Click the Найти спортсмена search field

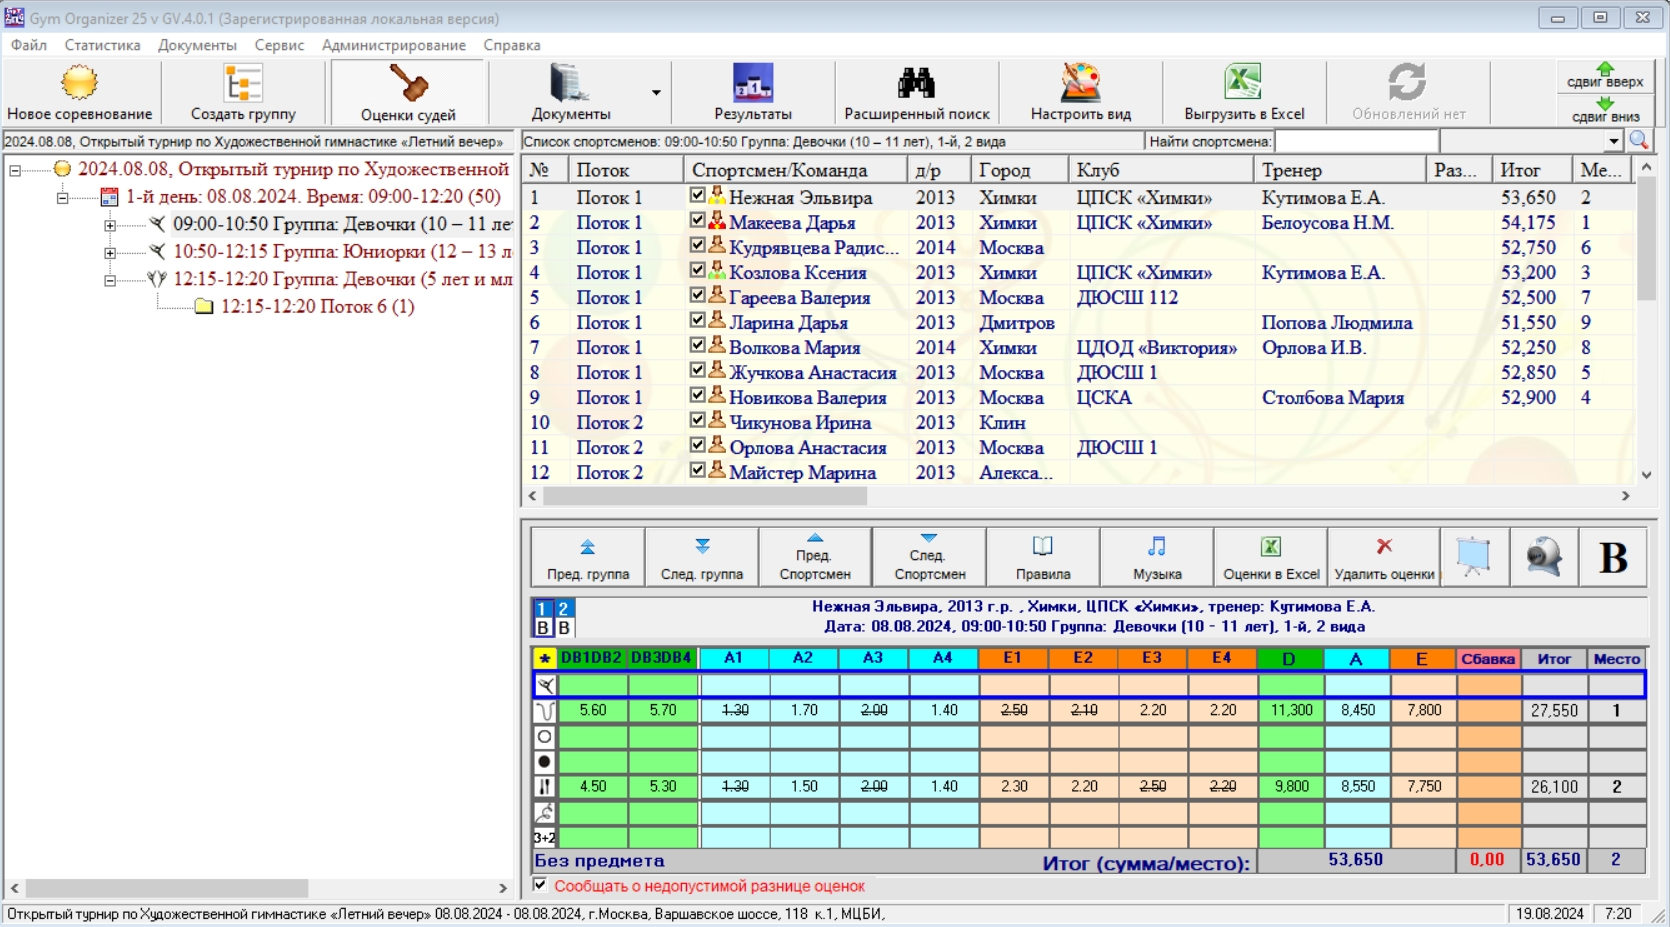point(1356,142)
